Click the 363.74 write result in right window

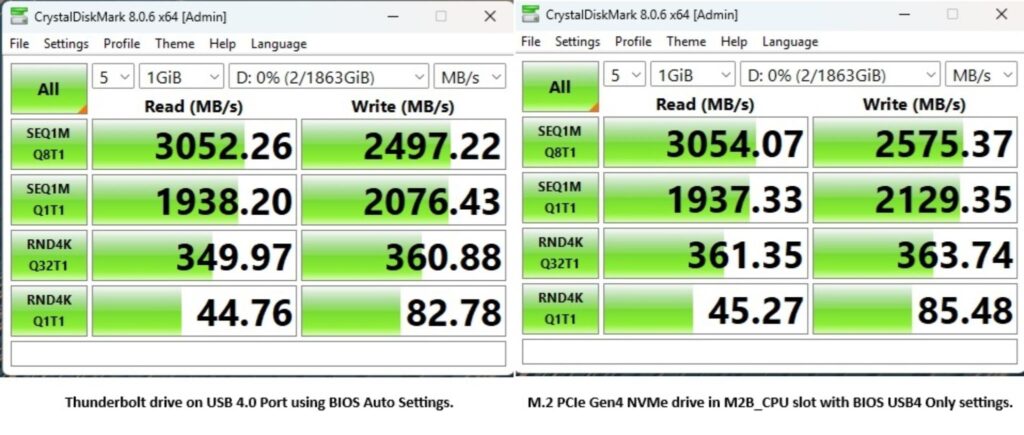915,253
